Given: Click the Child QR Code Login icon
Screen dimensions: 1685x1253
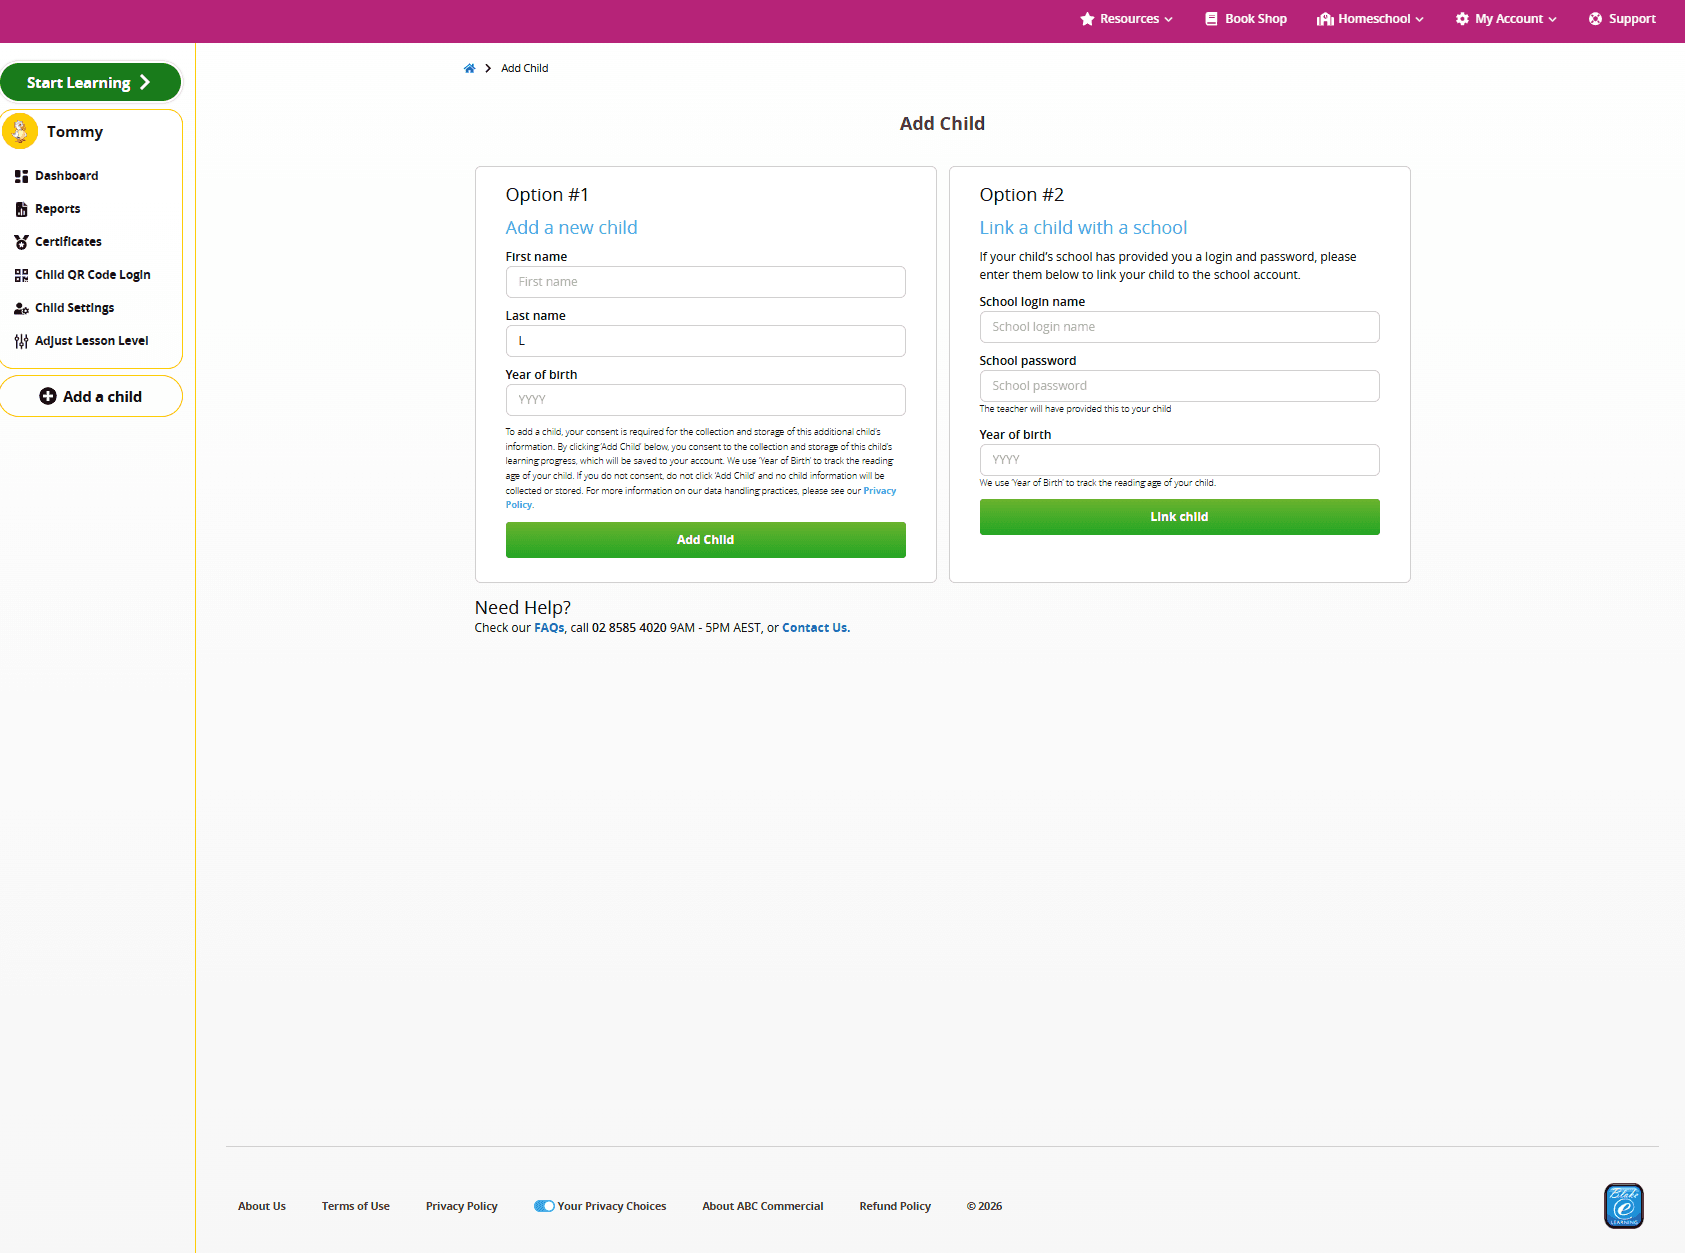Looking at the screenshot, I should [x=21, y=275].
